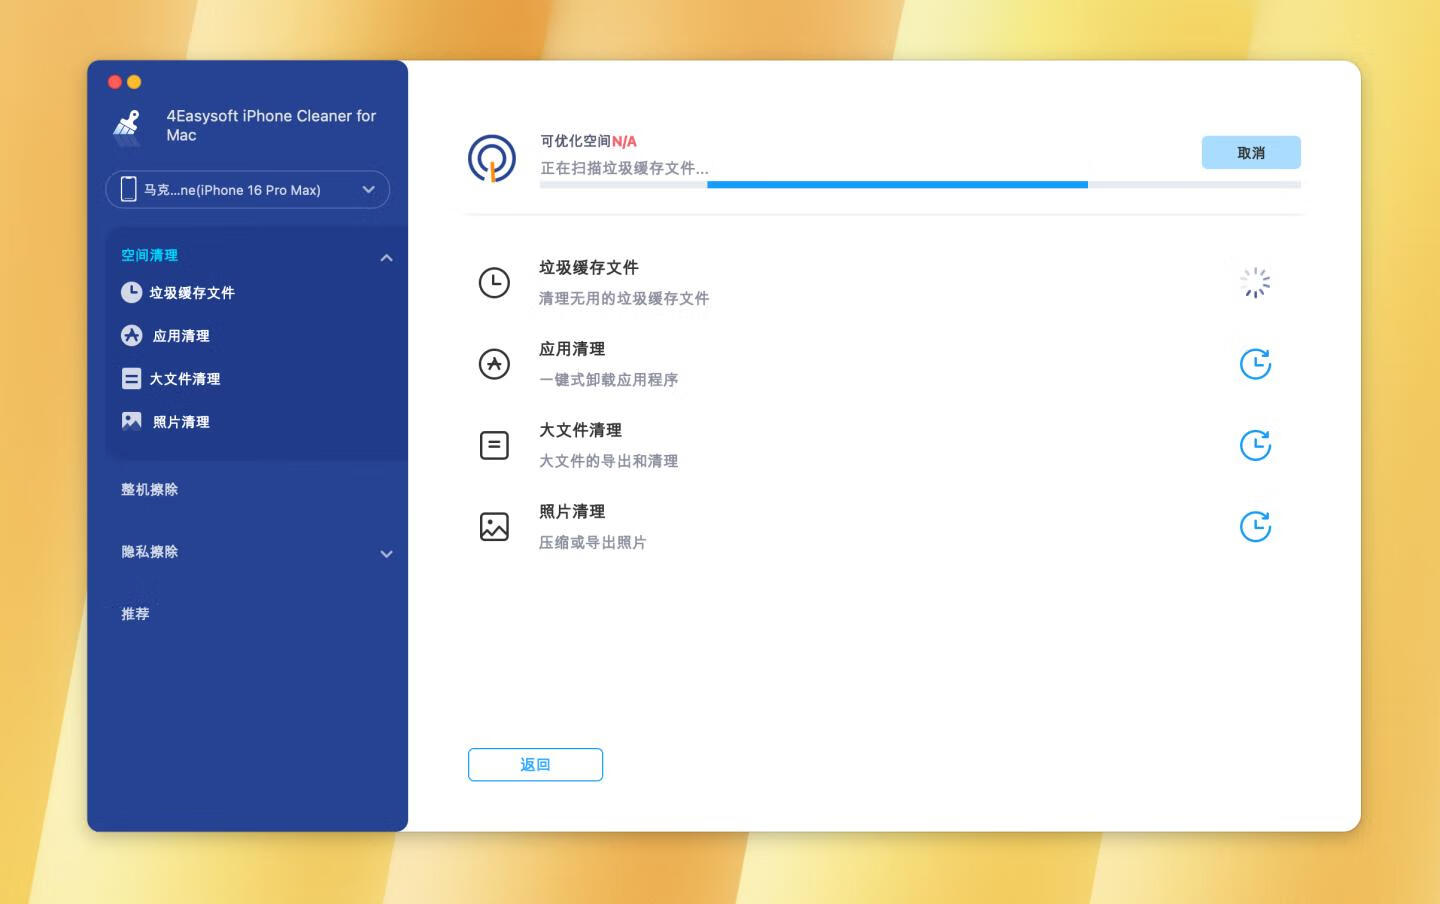Open 推荐 in the sidebar
Image resolution: width=1440 pixels, height=904 pixels.
(135, 613)
